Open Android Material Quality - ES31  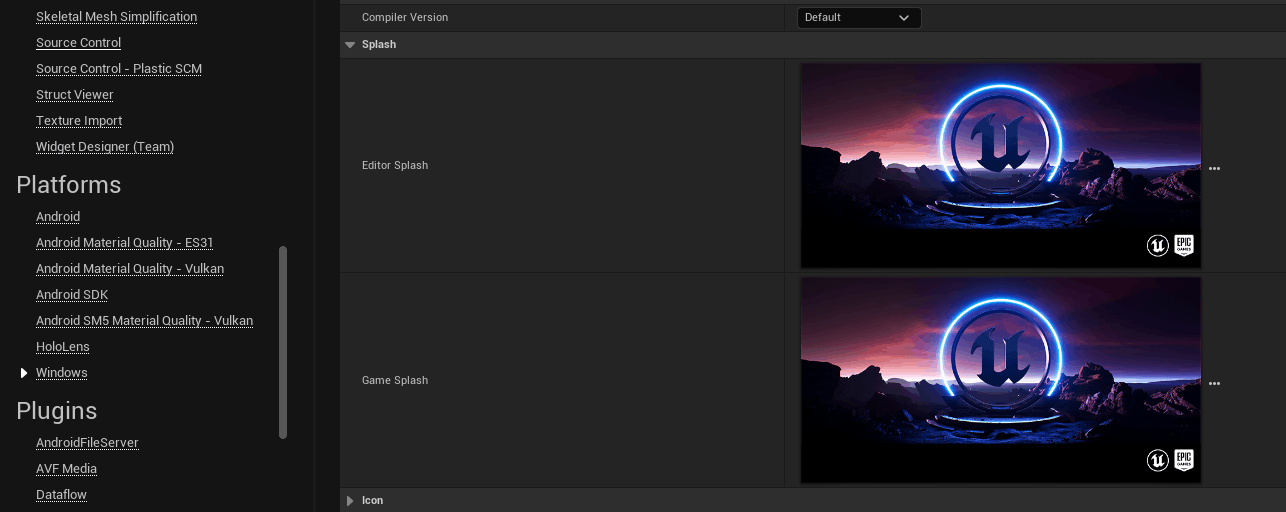(124, 243)
